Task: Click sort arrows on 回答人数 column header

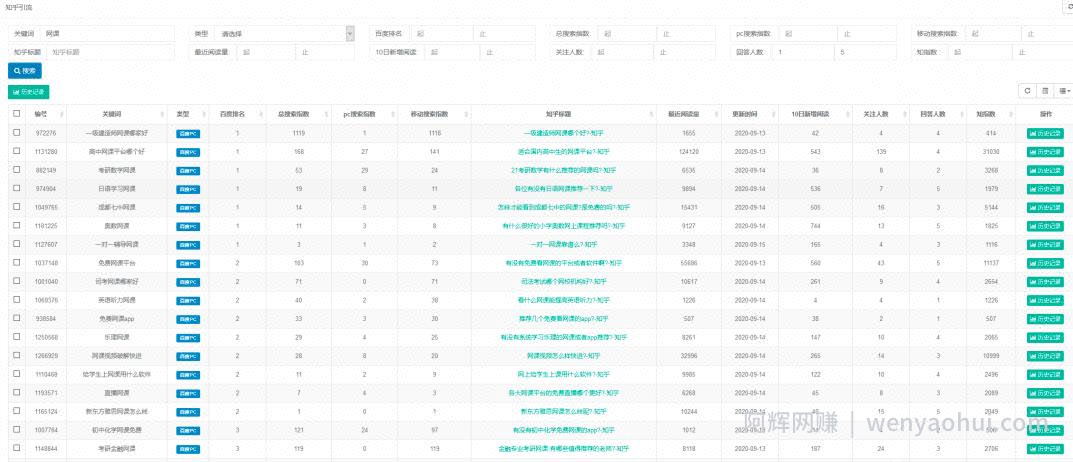Action: coord(961,114)
